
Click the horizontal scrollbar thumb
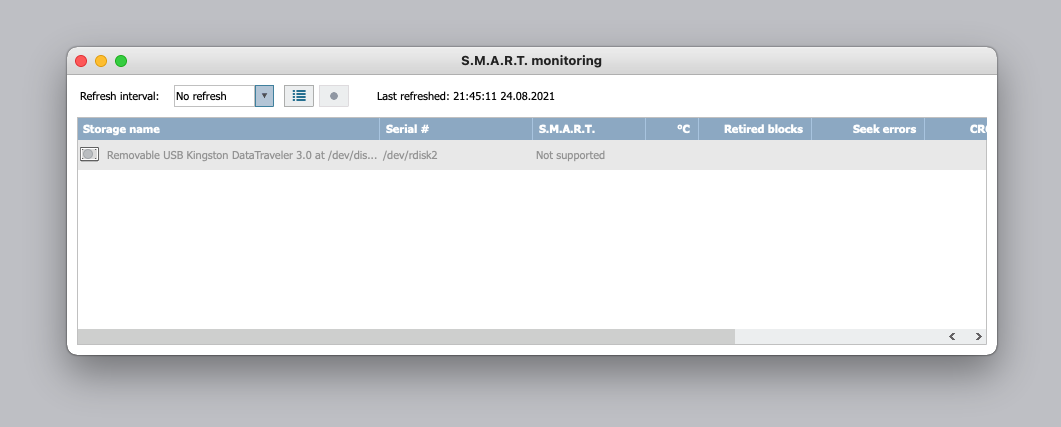click(x=406, y=336)
